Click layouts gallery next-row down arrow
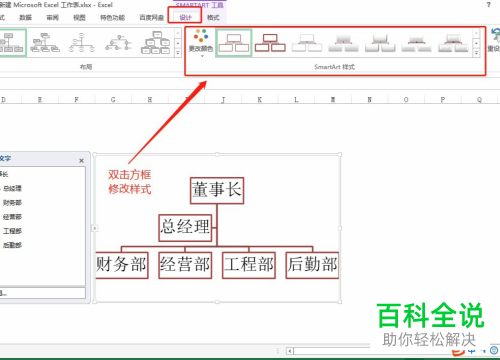 (x=178, y=43)
